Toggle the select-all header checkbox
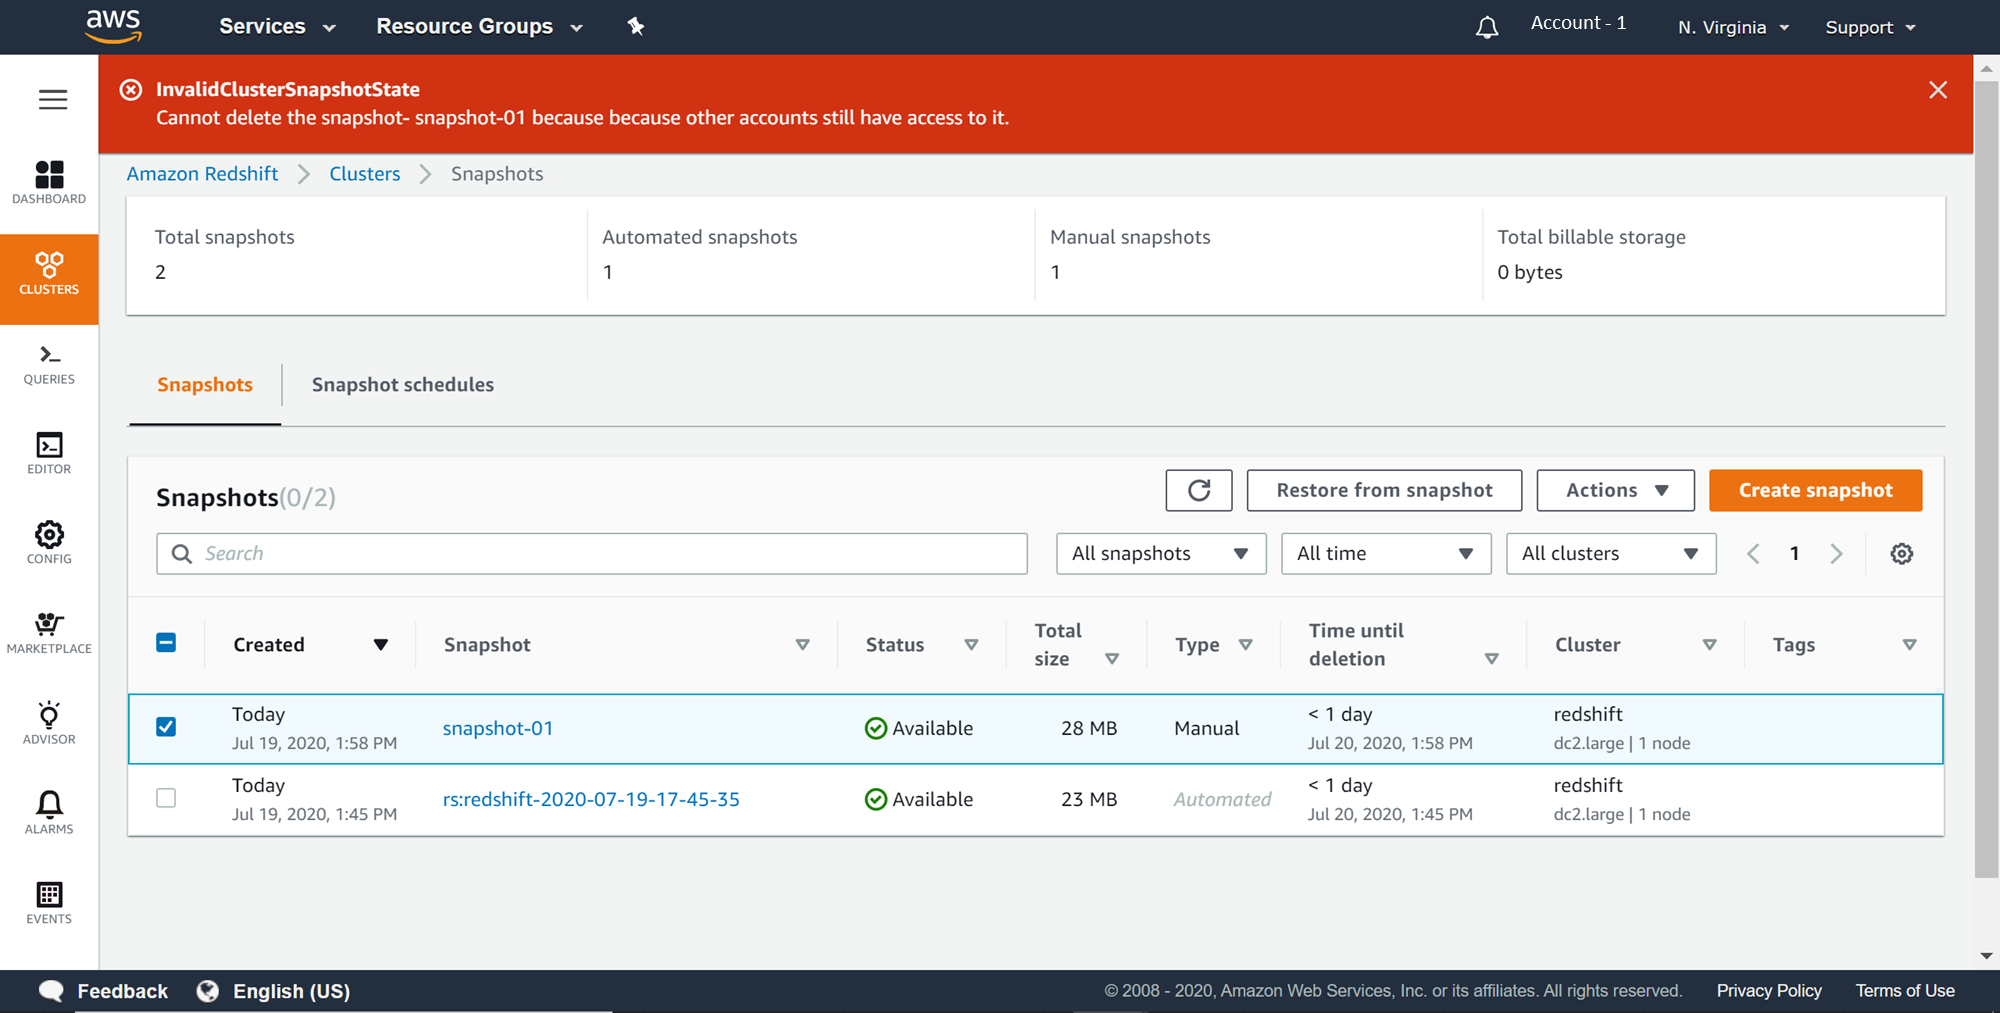The height and width of the screenshot is (1013, 2000). [166, 643]
